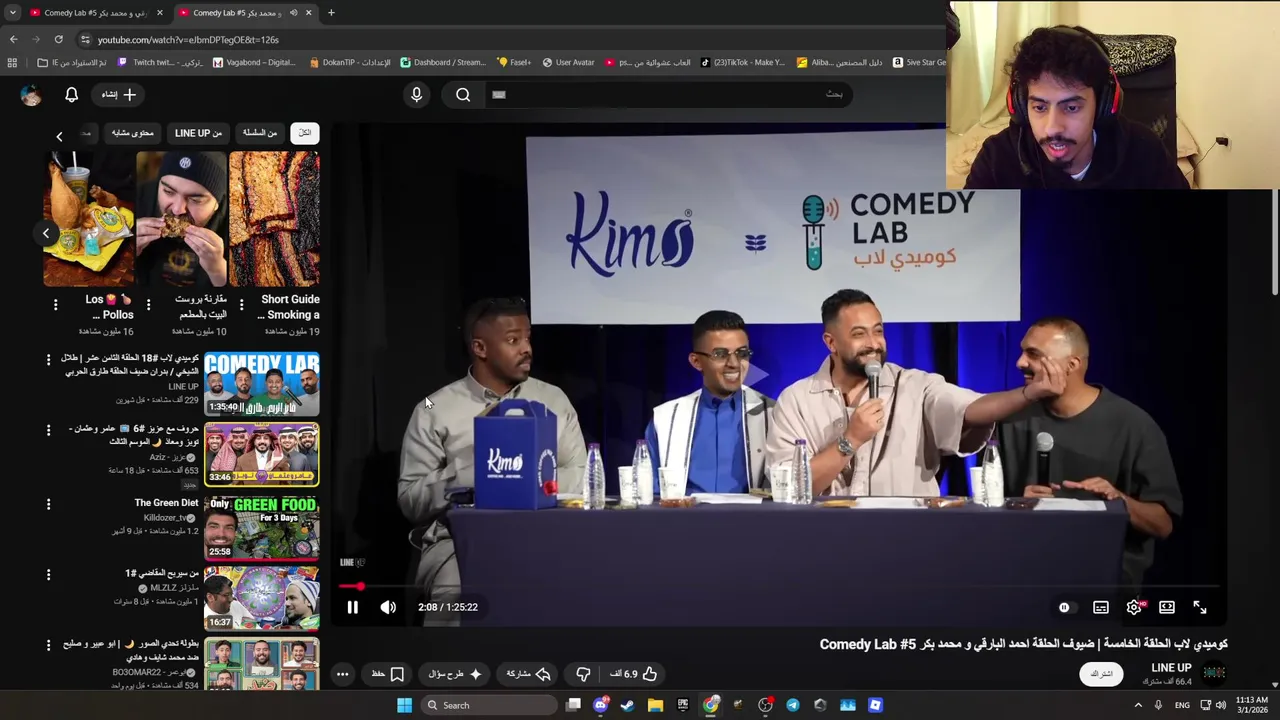This screenshot has width=1280, height=720.
Task: Open options menu for 'The Green Diet'
Action: pyautogui.click(x=48, y=505)
